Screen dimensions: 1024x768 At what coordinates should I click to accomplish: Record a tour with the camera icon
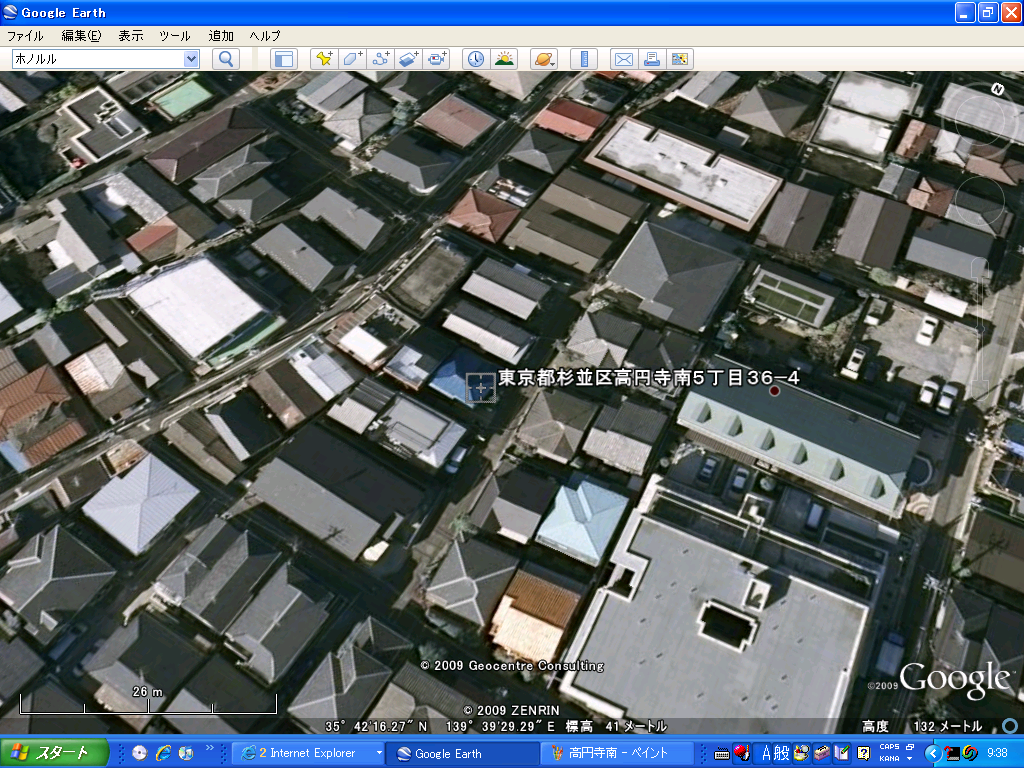[436, 59]
